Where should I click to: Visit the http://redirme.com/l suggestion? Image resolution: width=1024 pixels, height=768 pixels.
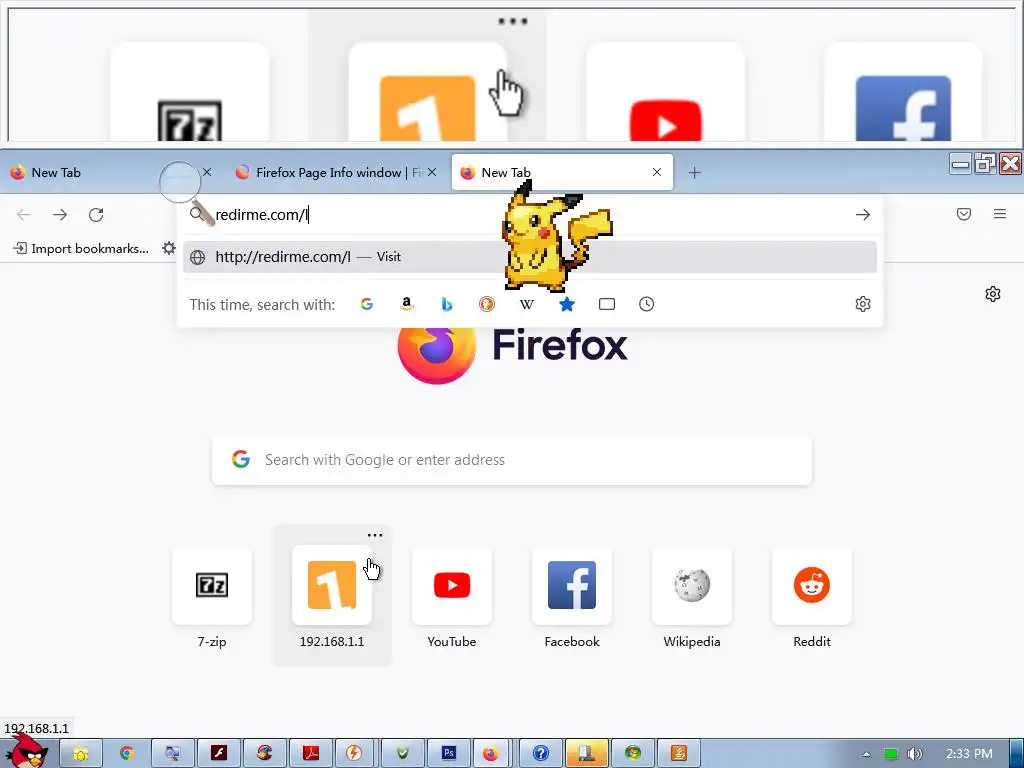(x=530, y=257)
